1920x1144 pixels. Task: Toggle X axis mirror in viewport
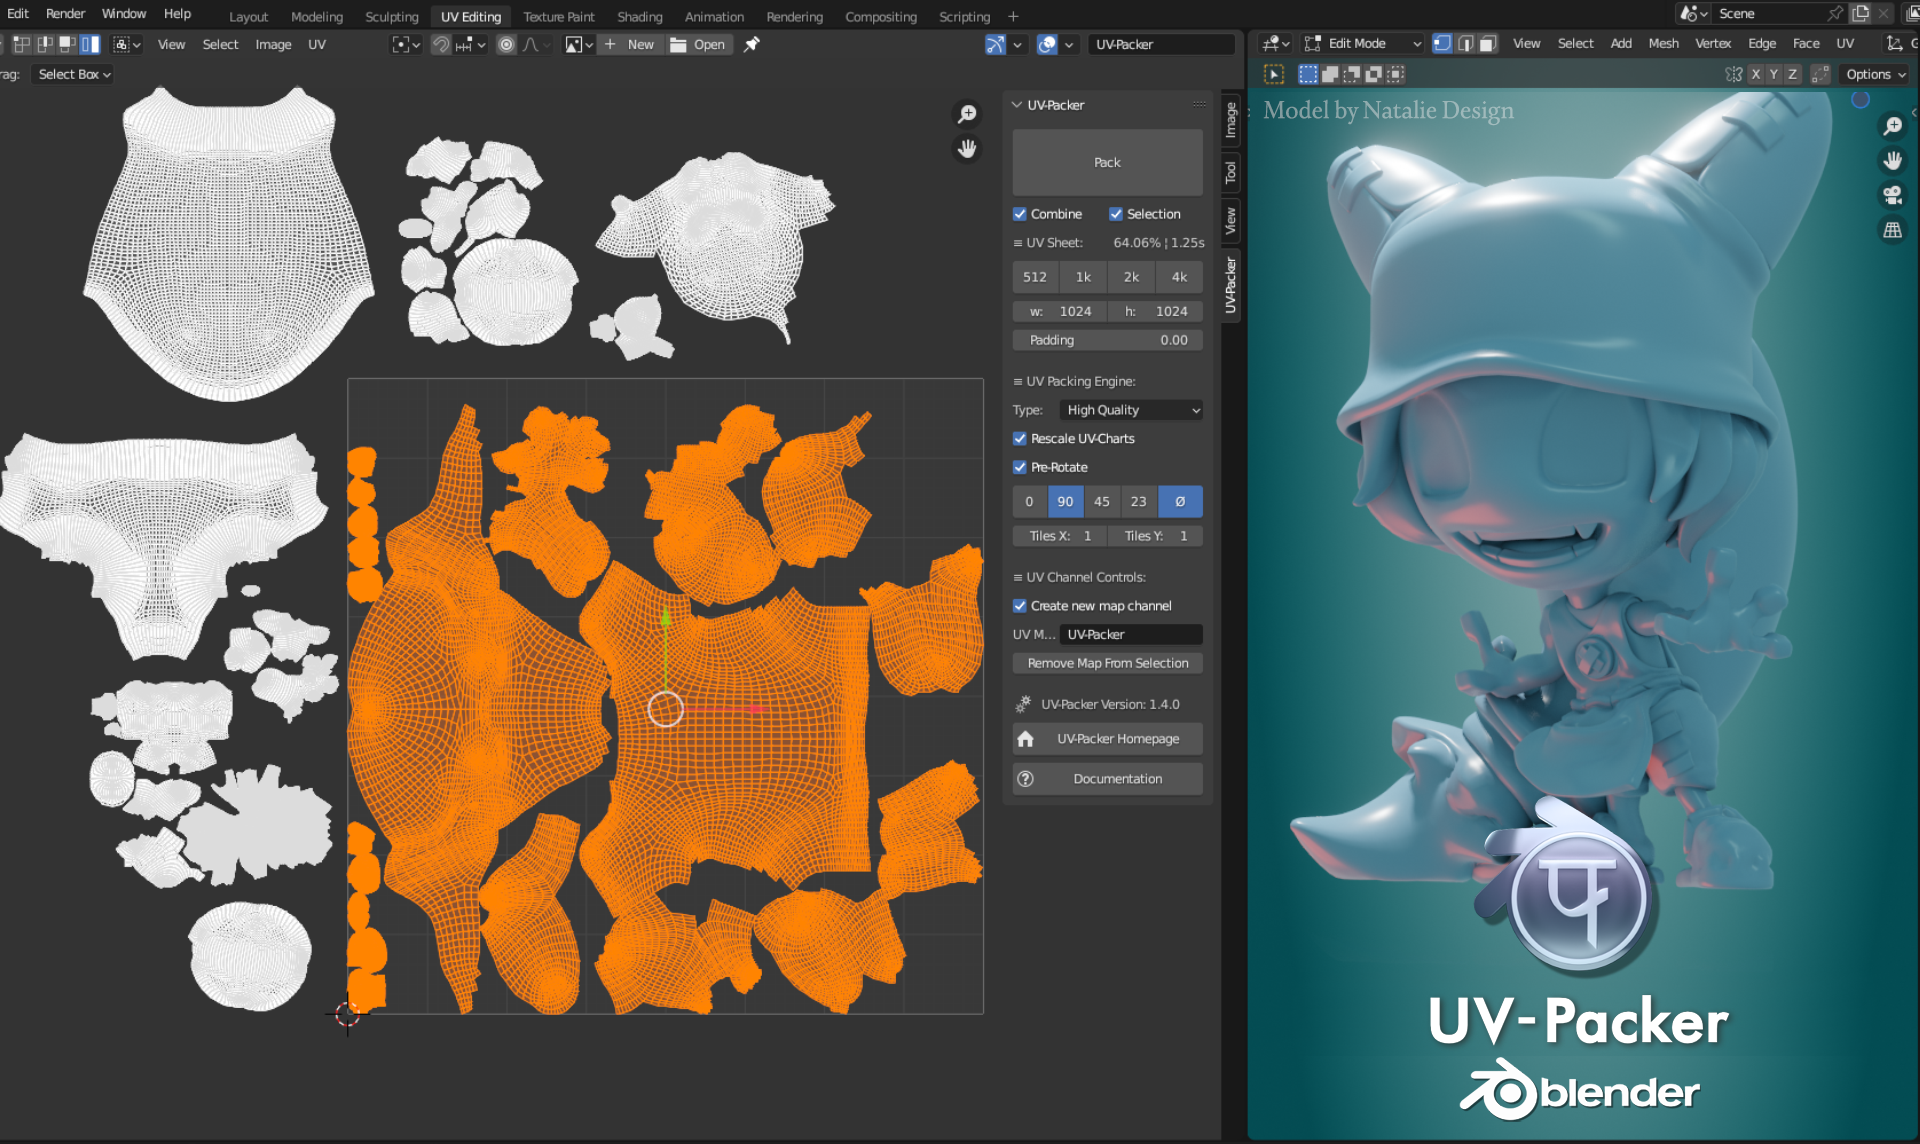pos(1755,74)
